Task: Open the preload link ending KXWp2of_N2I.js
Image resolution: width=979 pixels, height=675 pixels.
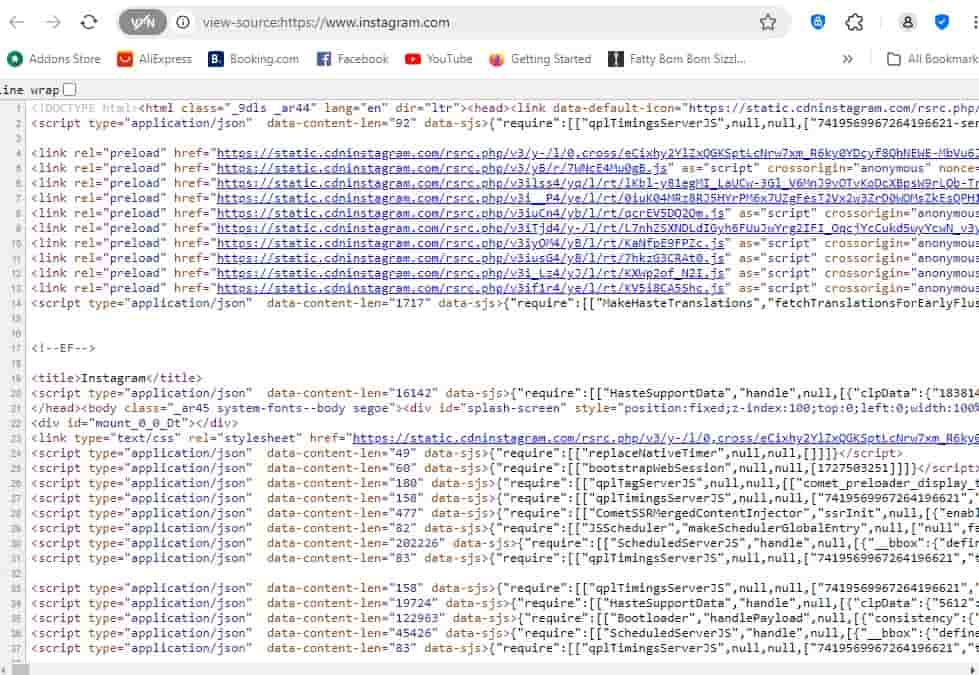Action: (471, 273)
